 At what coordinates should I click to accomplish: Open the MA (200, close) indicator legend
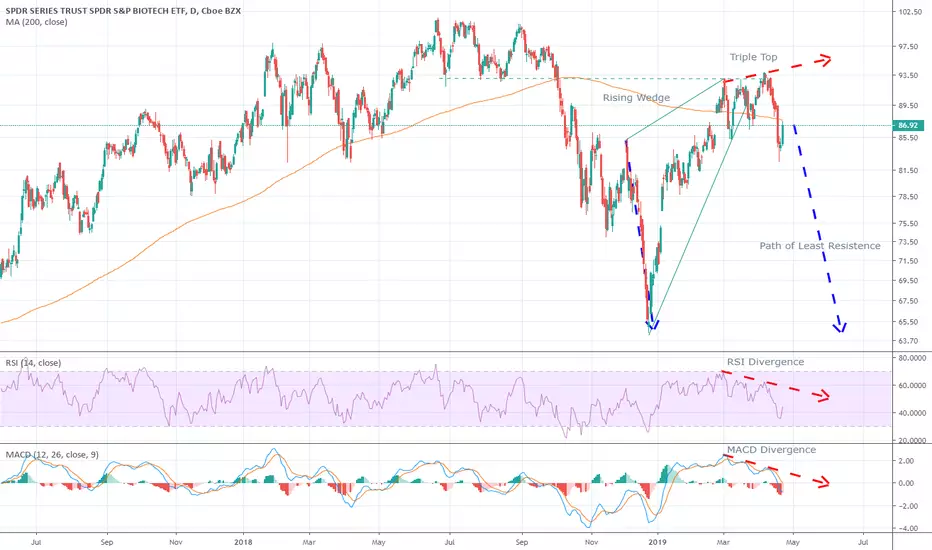point(36,22)
